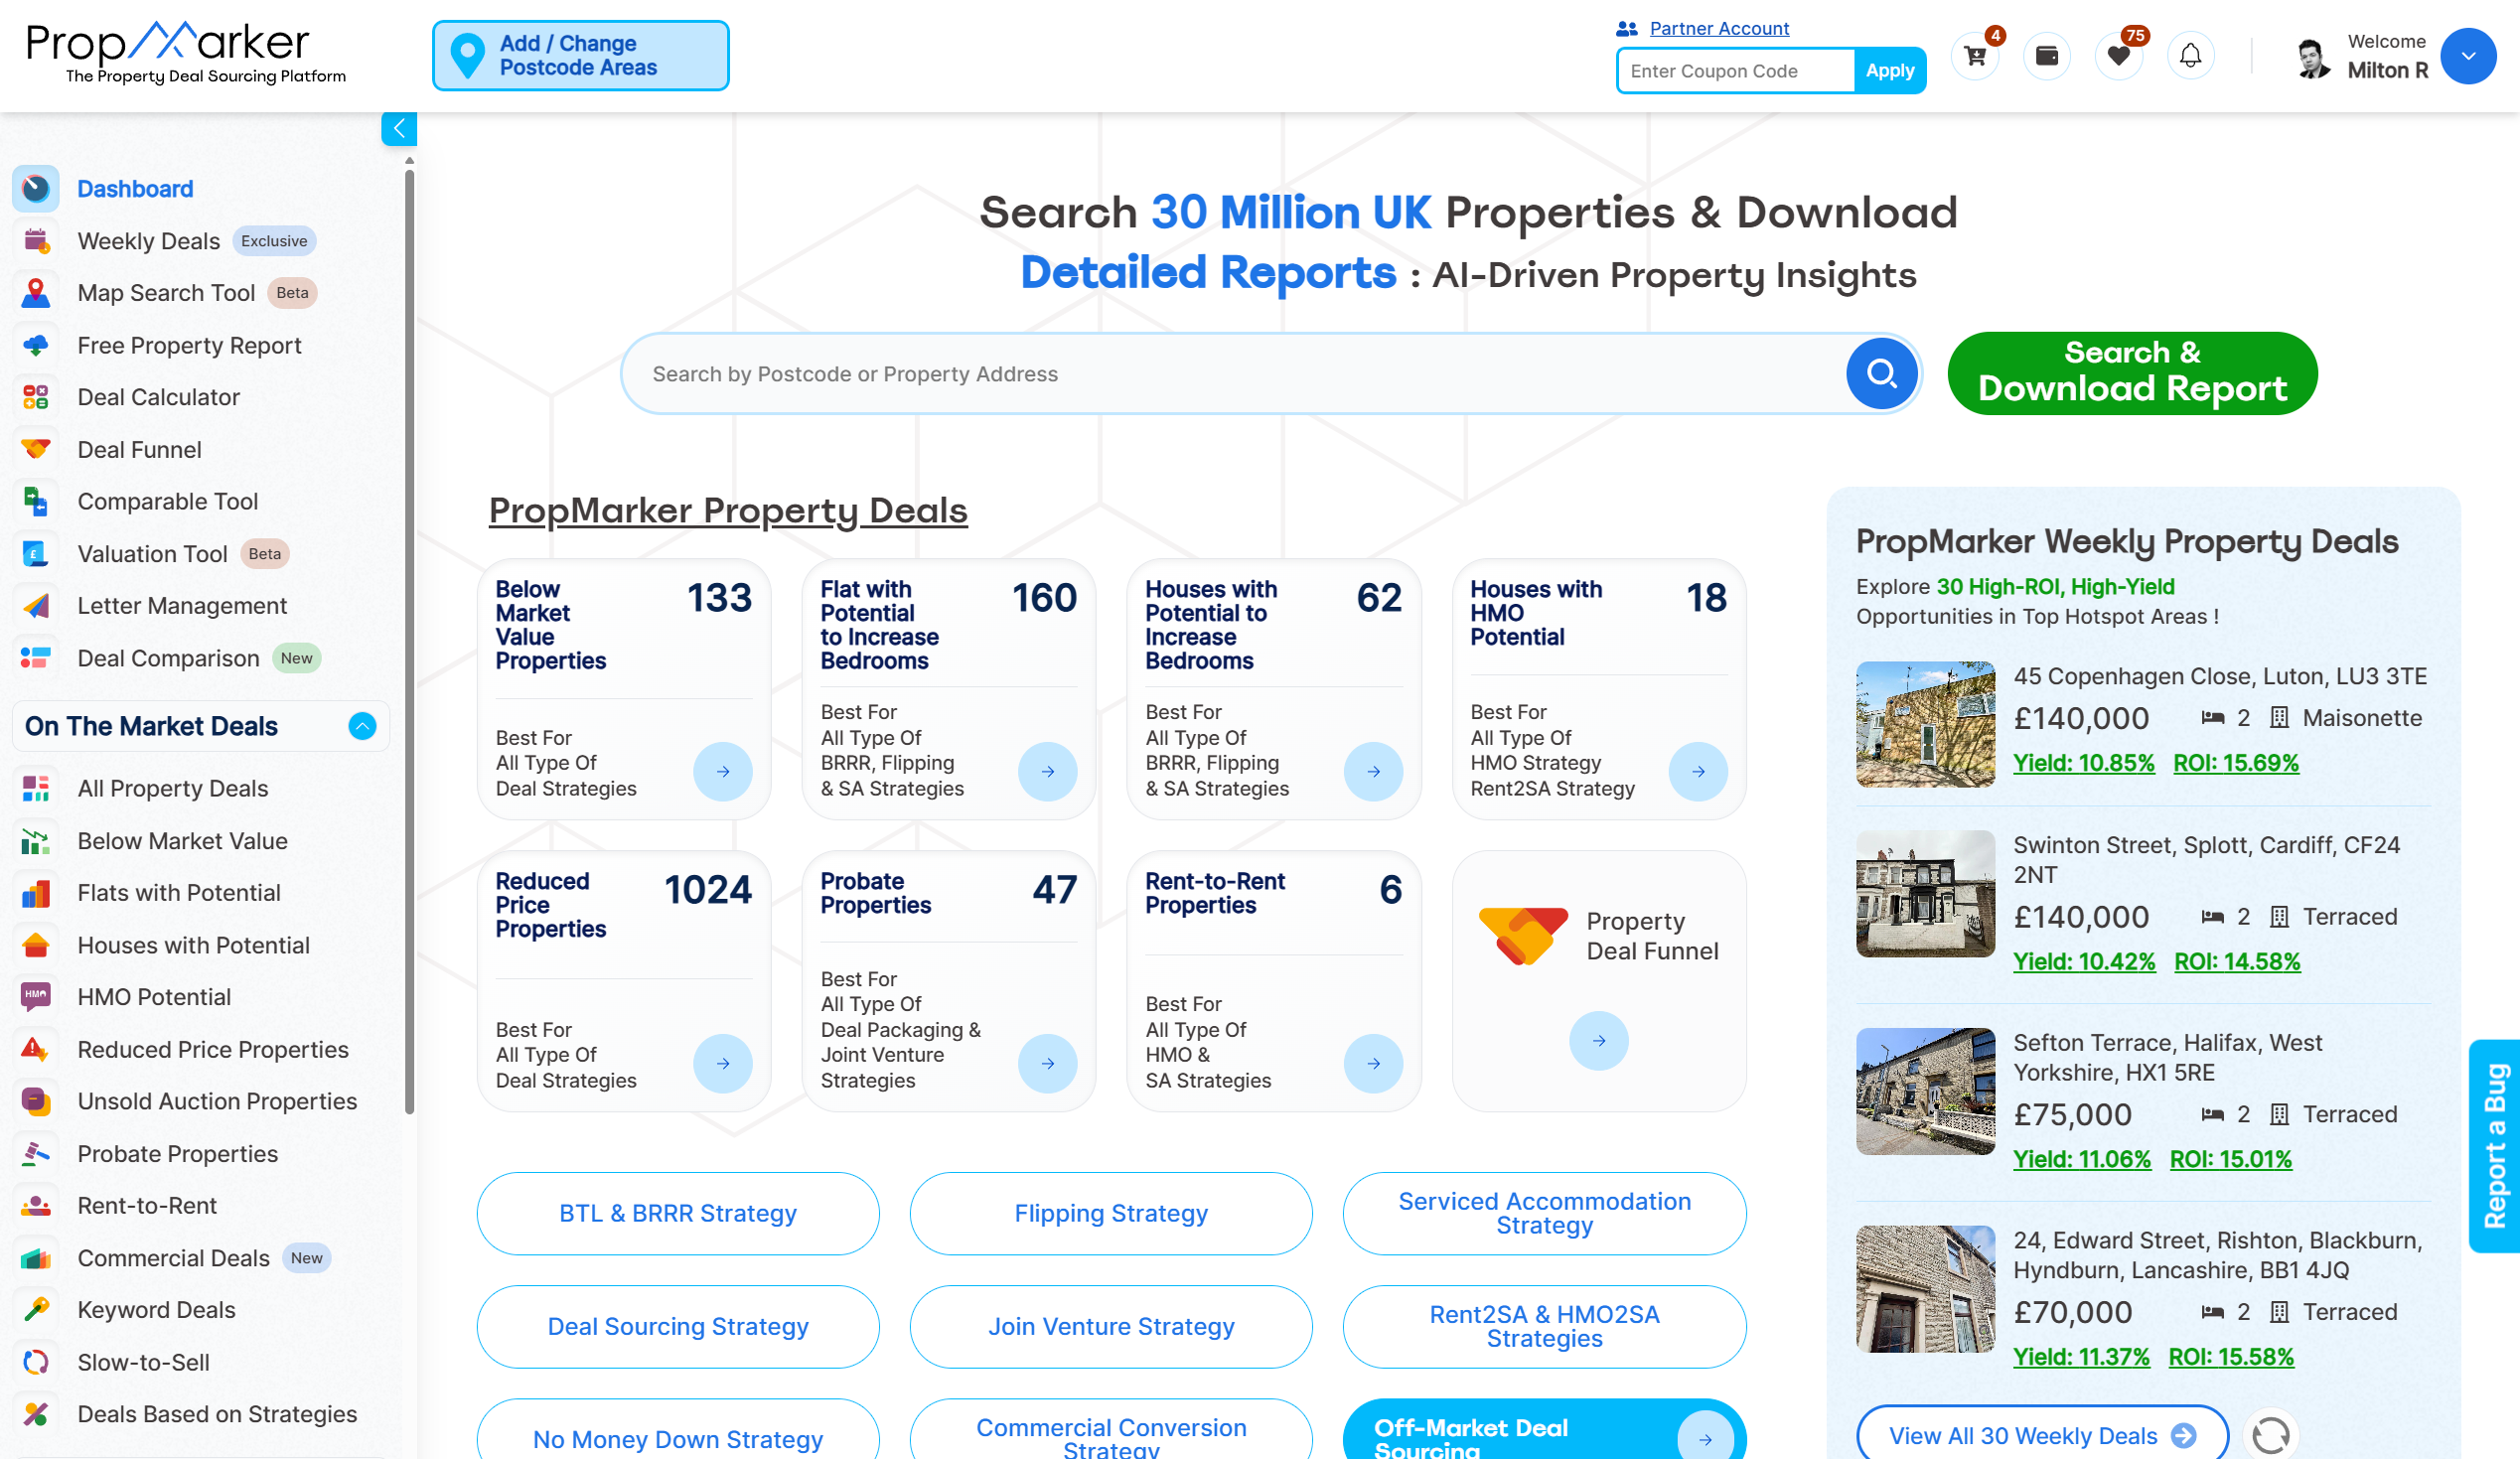Select Join Venture Strategy button
The width and height of the screenshot is (2520, 1459).
(1111, 1326)
